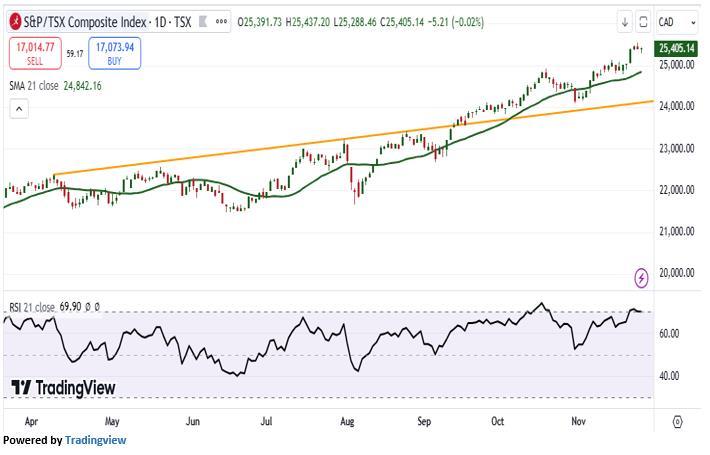Click the TradingView logo watermark
Screen dimensions: 710x455
tap(63, 387)
